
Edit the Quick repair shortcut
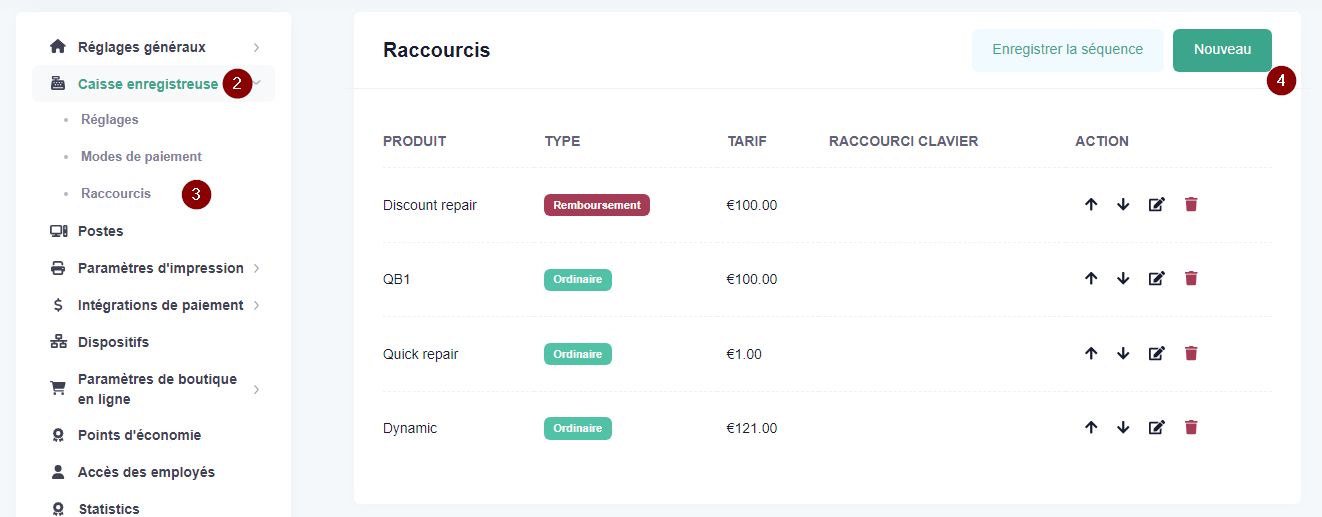(1157, 353)
